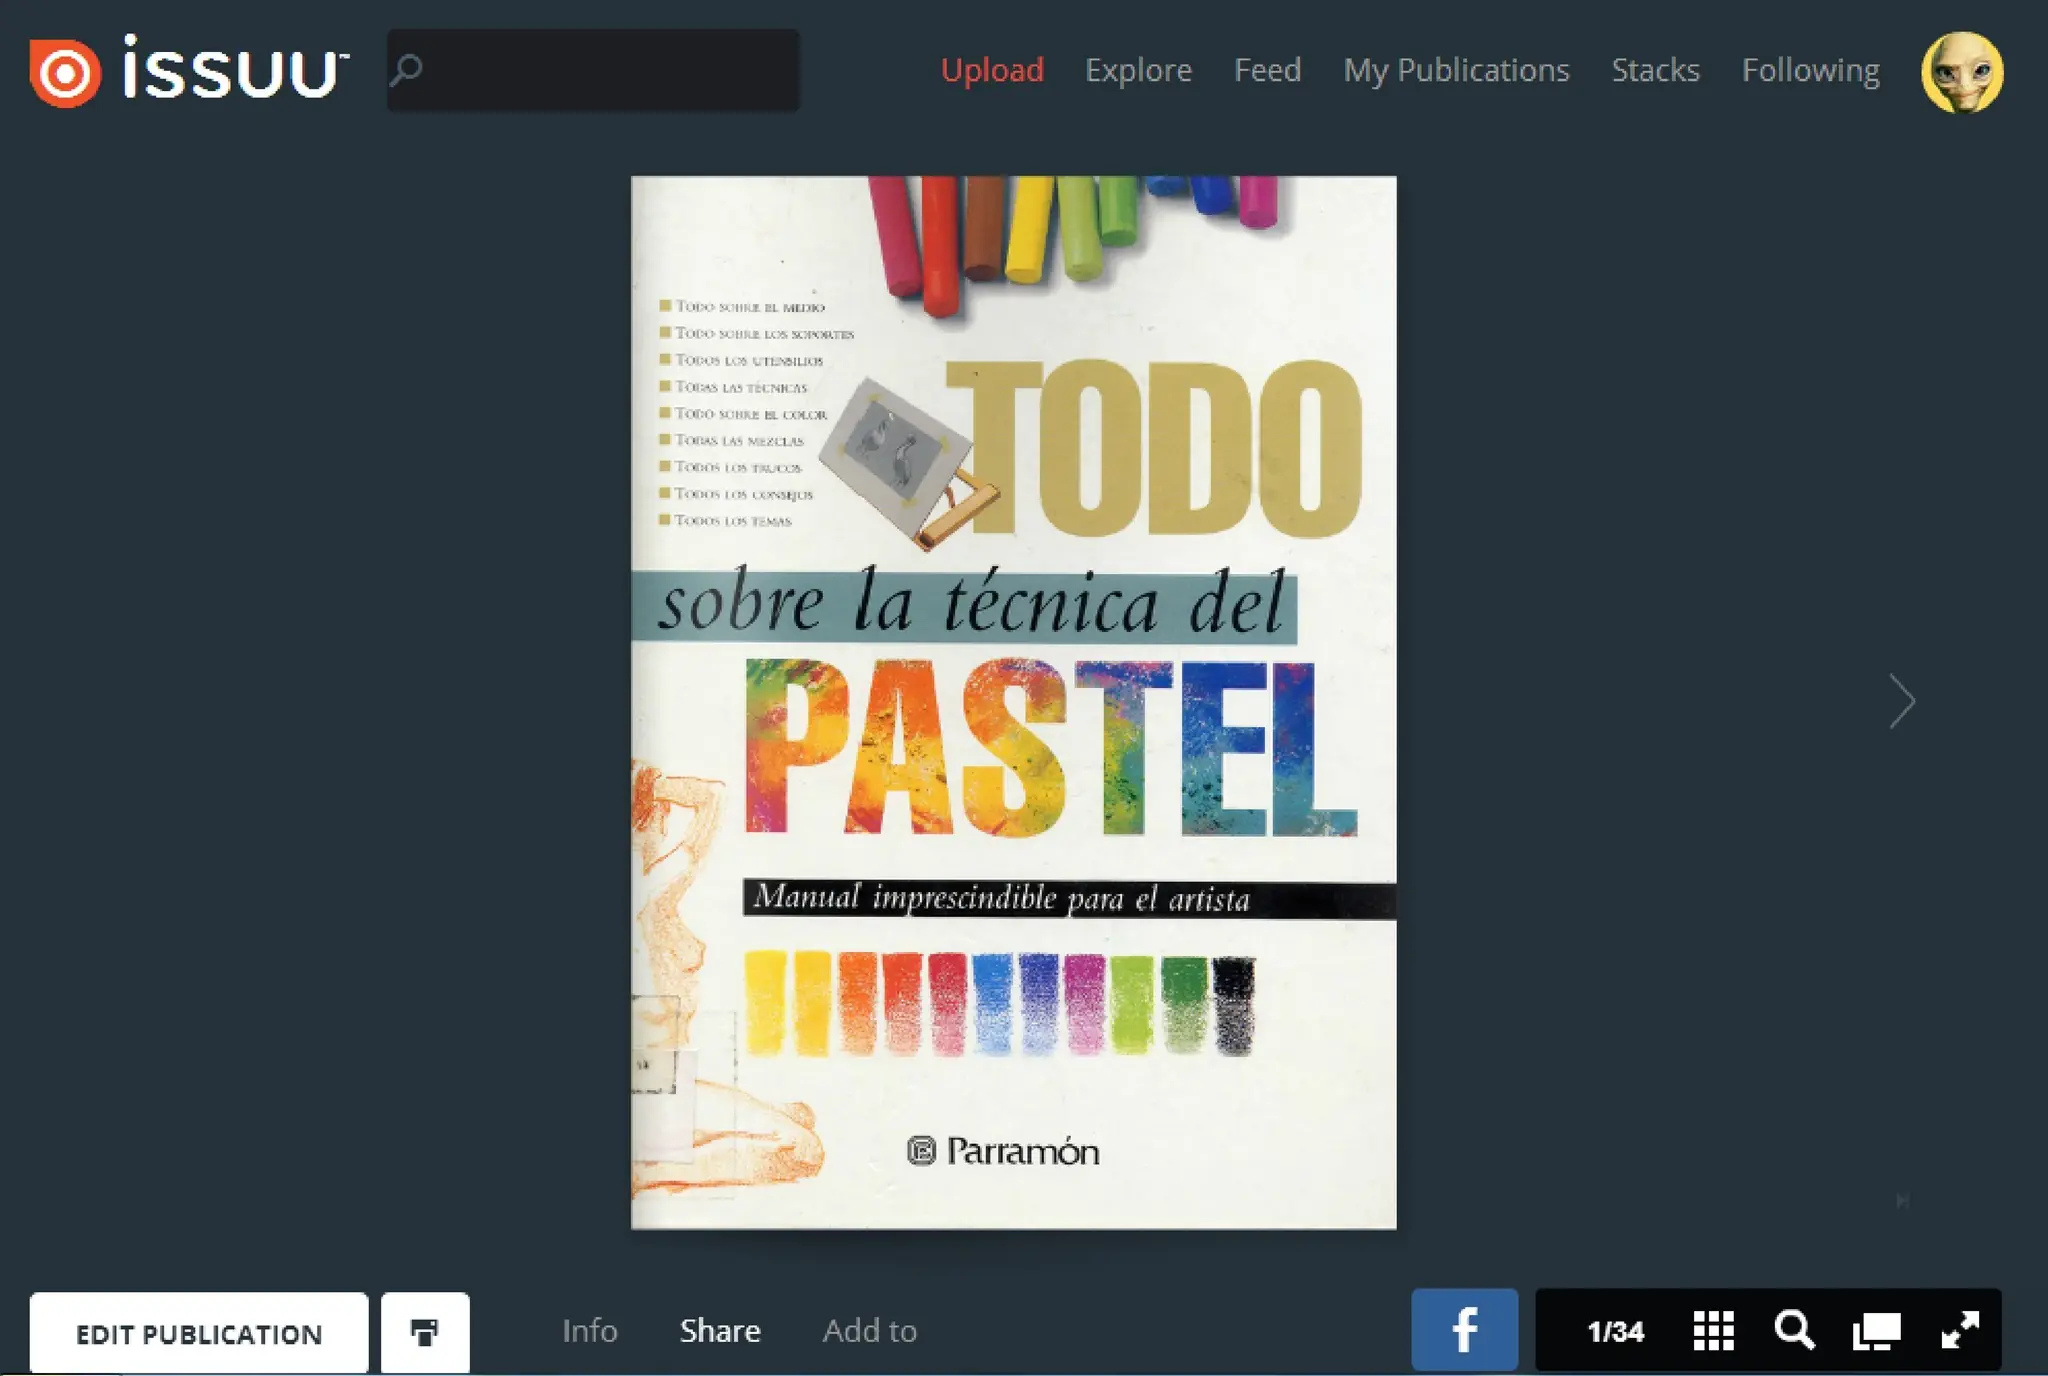
Task: Open the zoom magnifier tool
Action: (x=1794, y=1331)
